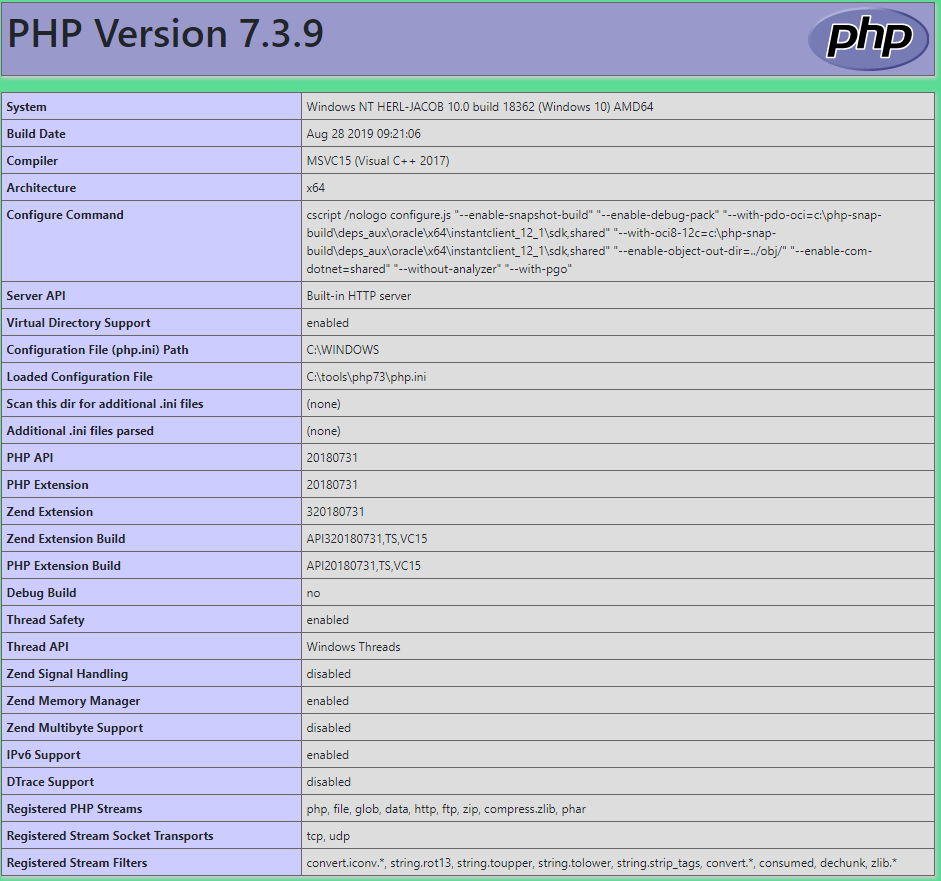Select the DTrace Support "disabled" value
The height and width of the screenshot is (881, 941).
pos(329,782)
